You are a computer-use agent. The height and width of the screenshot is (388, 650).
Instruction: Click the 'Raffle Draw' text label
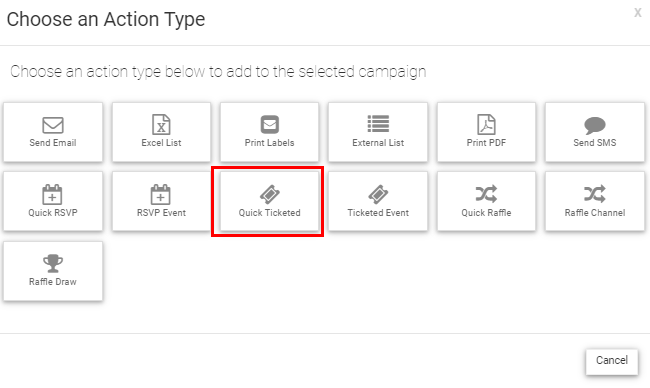click(53, 282)
